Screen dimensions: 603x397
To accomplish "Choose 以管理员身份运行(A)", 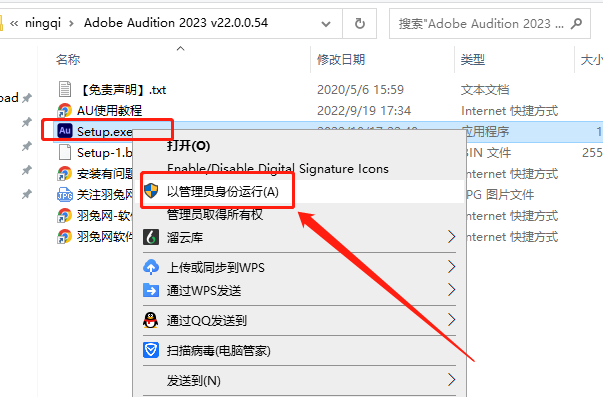I will click(x=299, y=191).
